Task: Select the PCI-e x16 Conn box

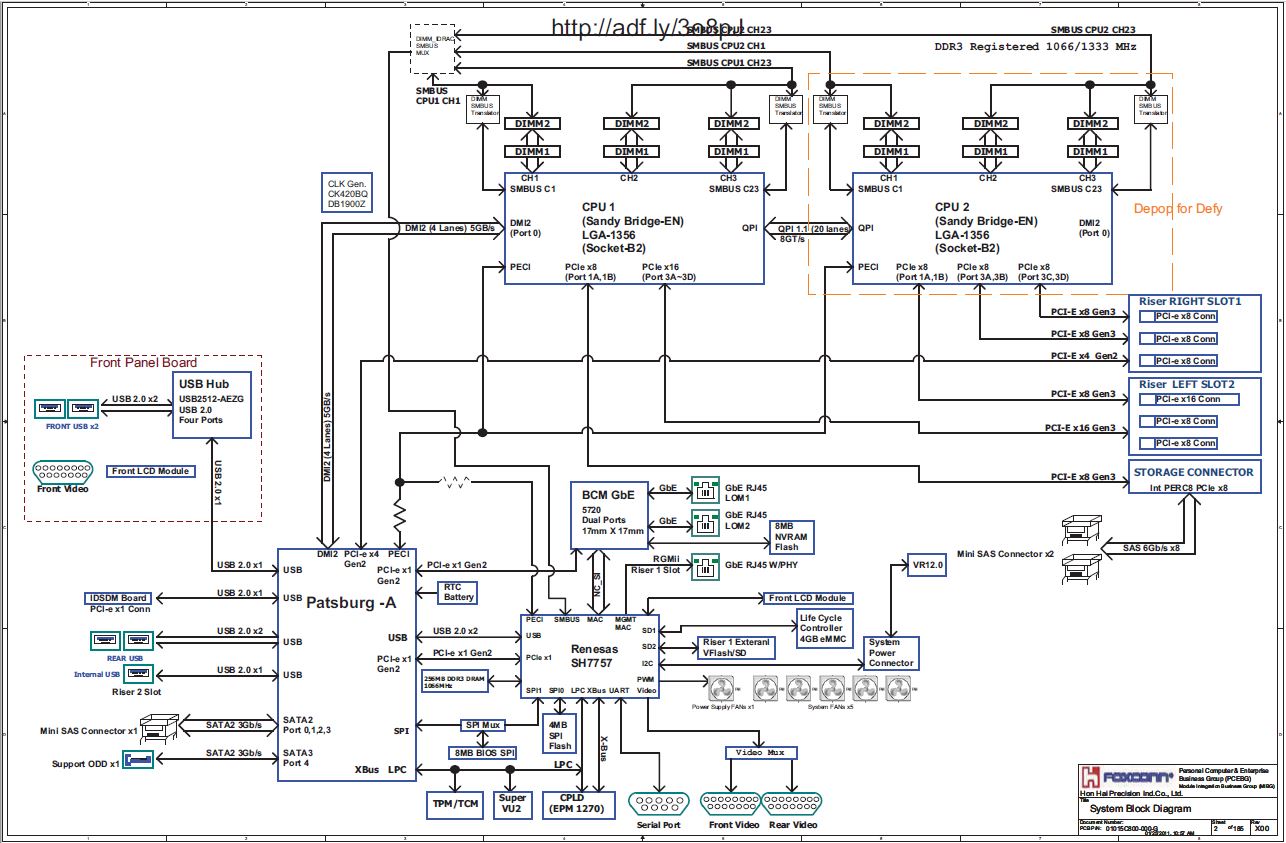Action: pos(1189,399)
